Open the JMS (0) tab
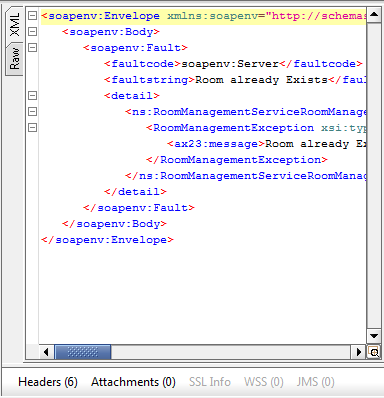Image resolution: width=384 pixels, height=398 pixels. 315,382
